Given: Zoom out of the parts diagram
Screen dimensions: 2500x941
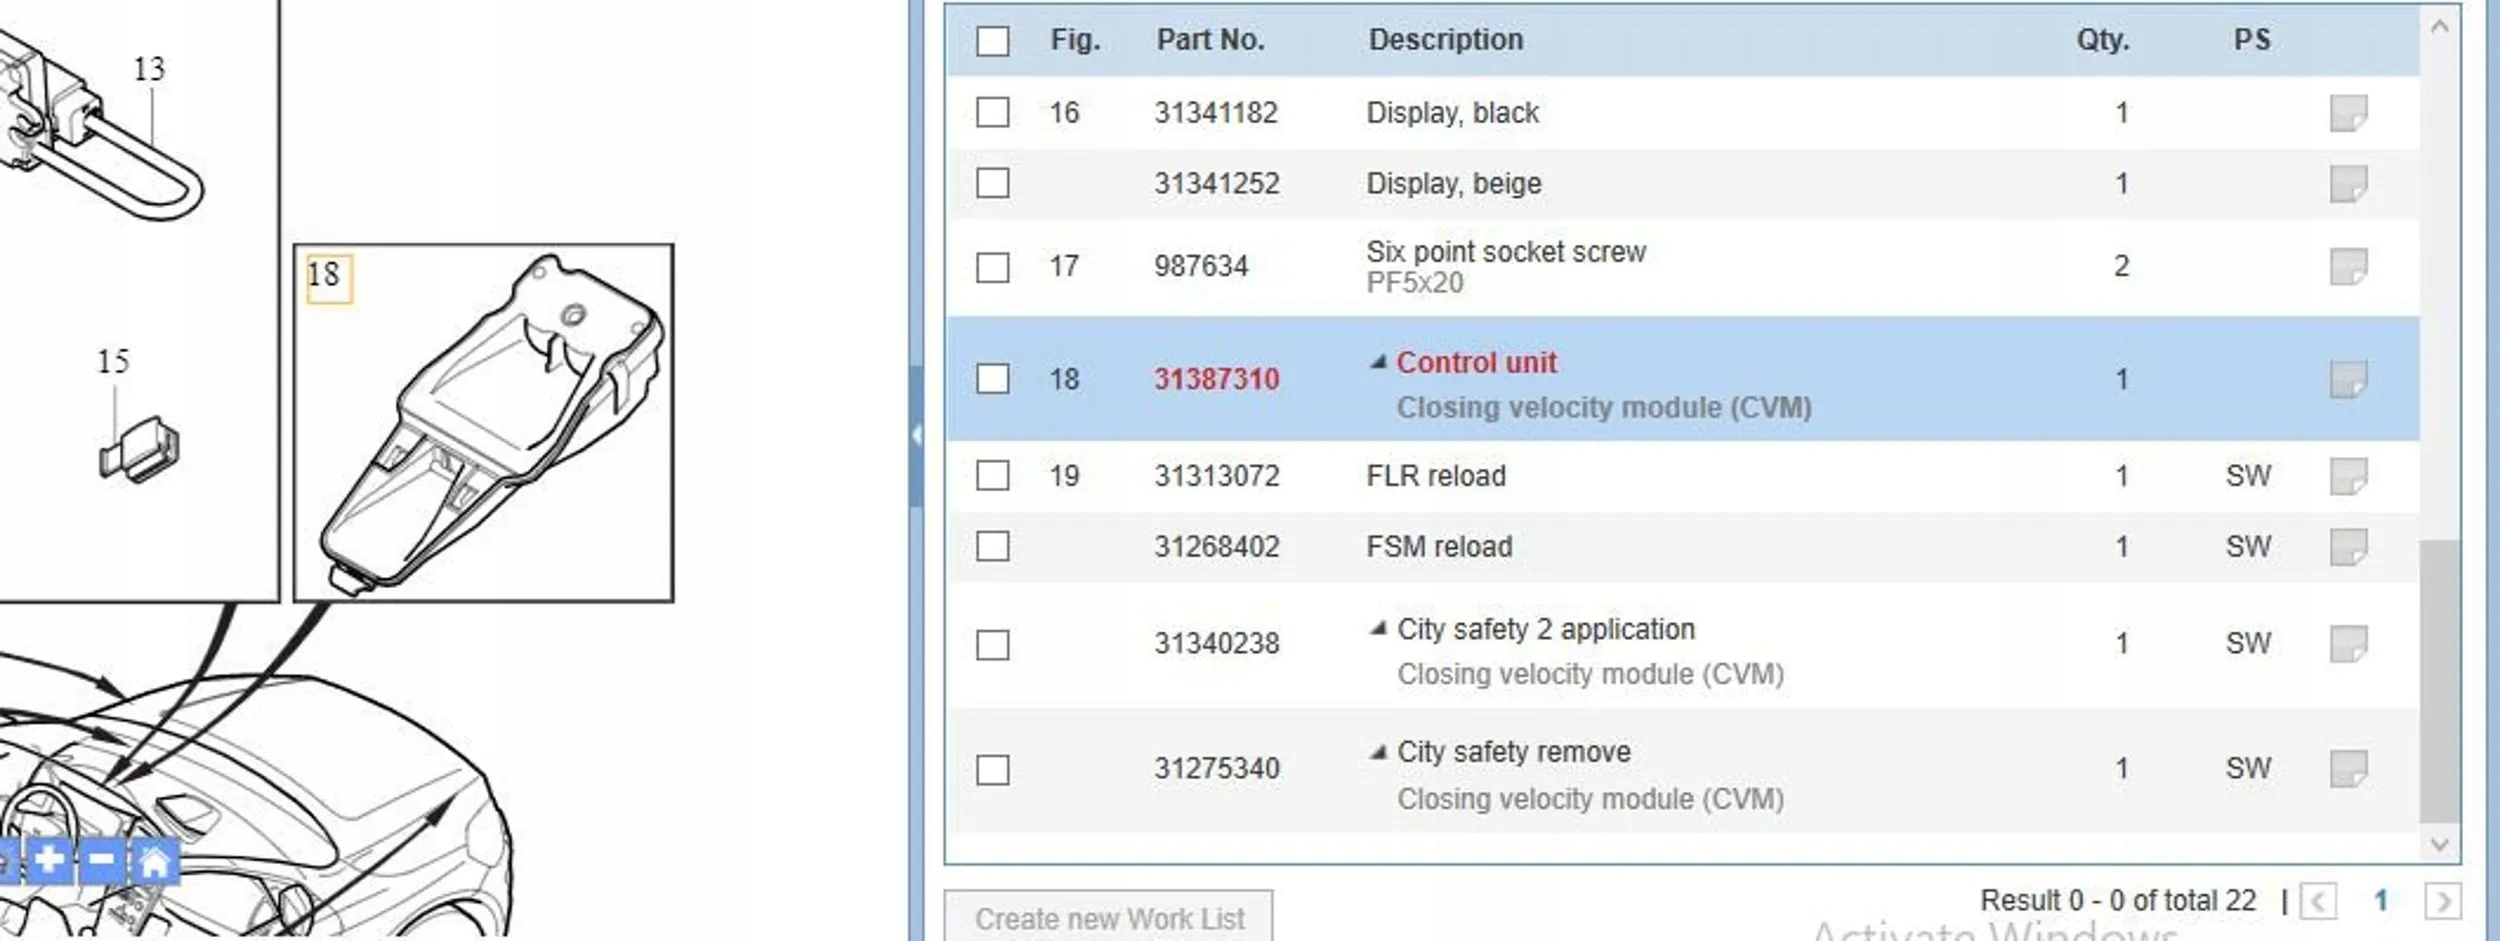Looking at the screenshot, I should tap(101, 860).
